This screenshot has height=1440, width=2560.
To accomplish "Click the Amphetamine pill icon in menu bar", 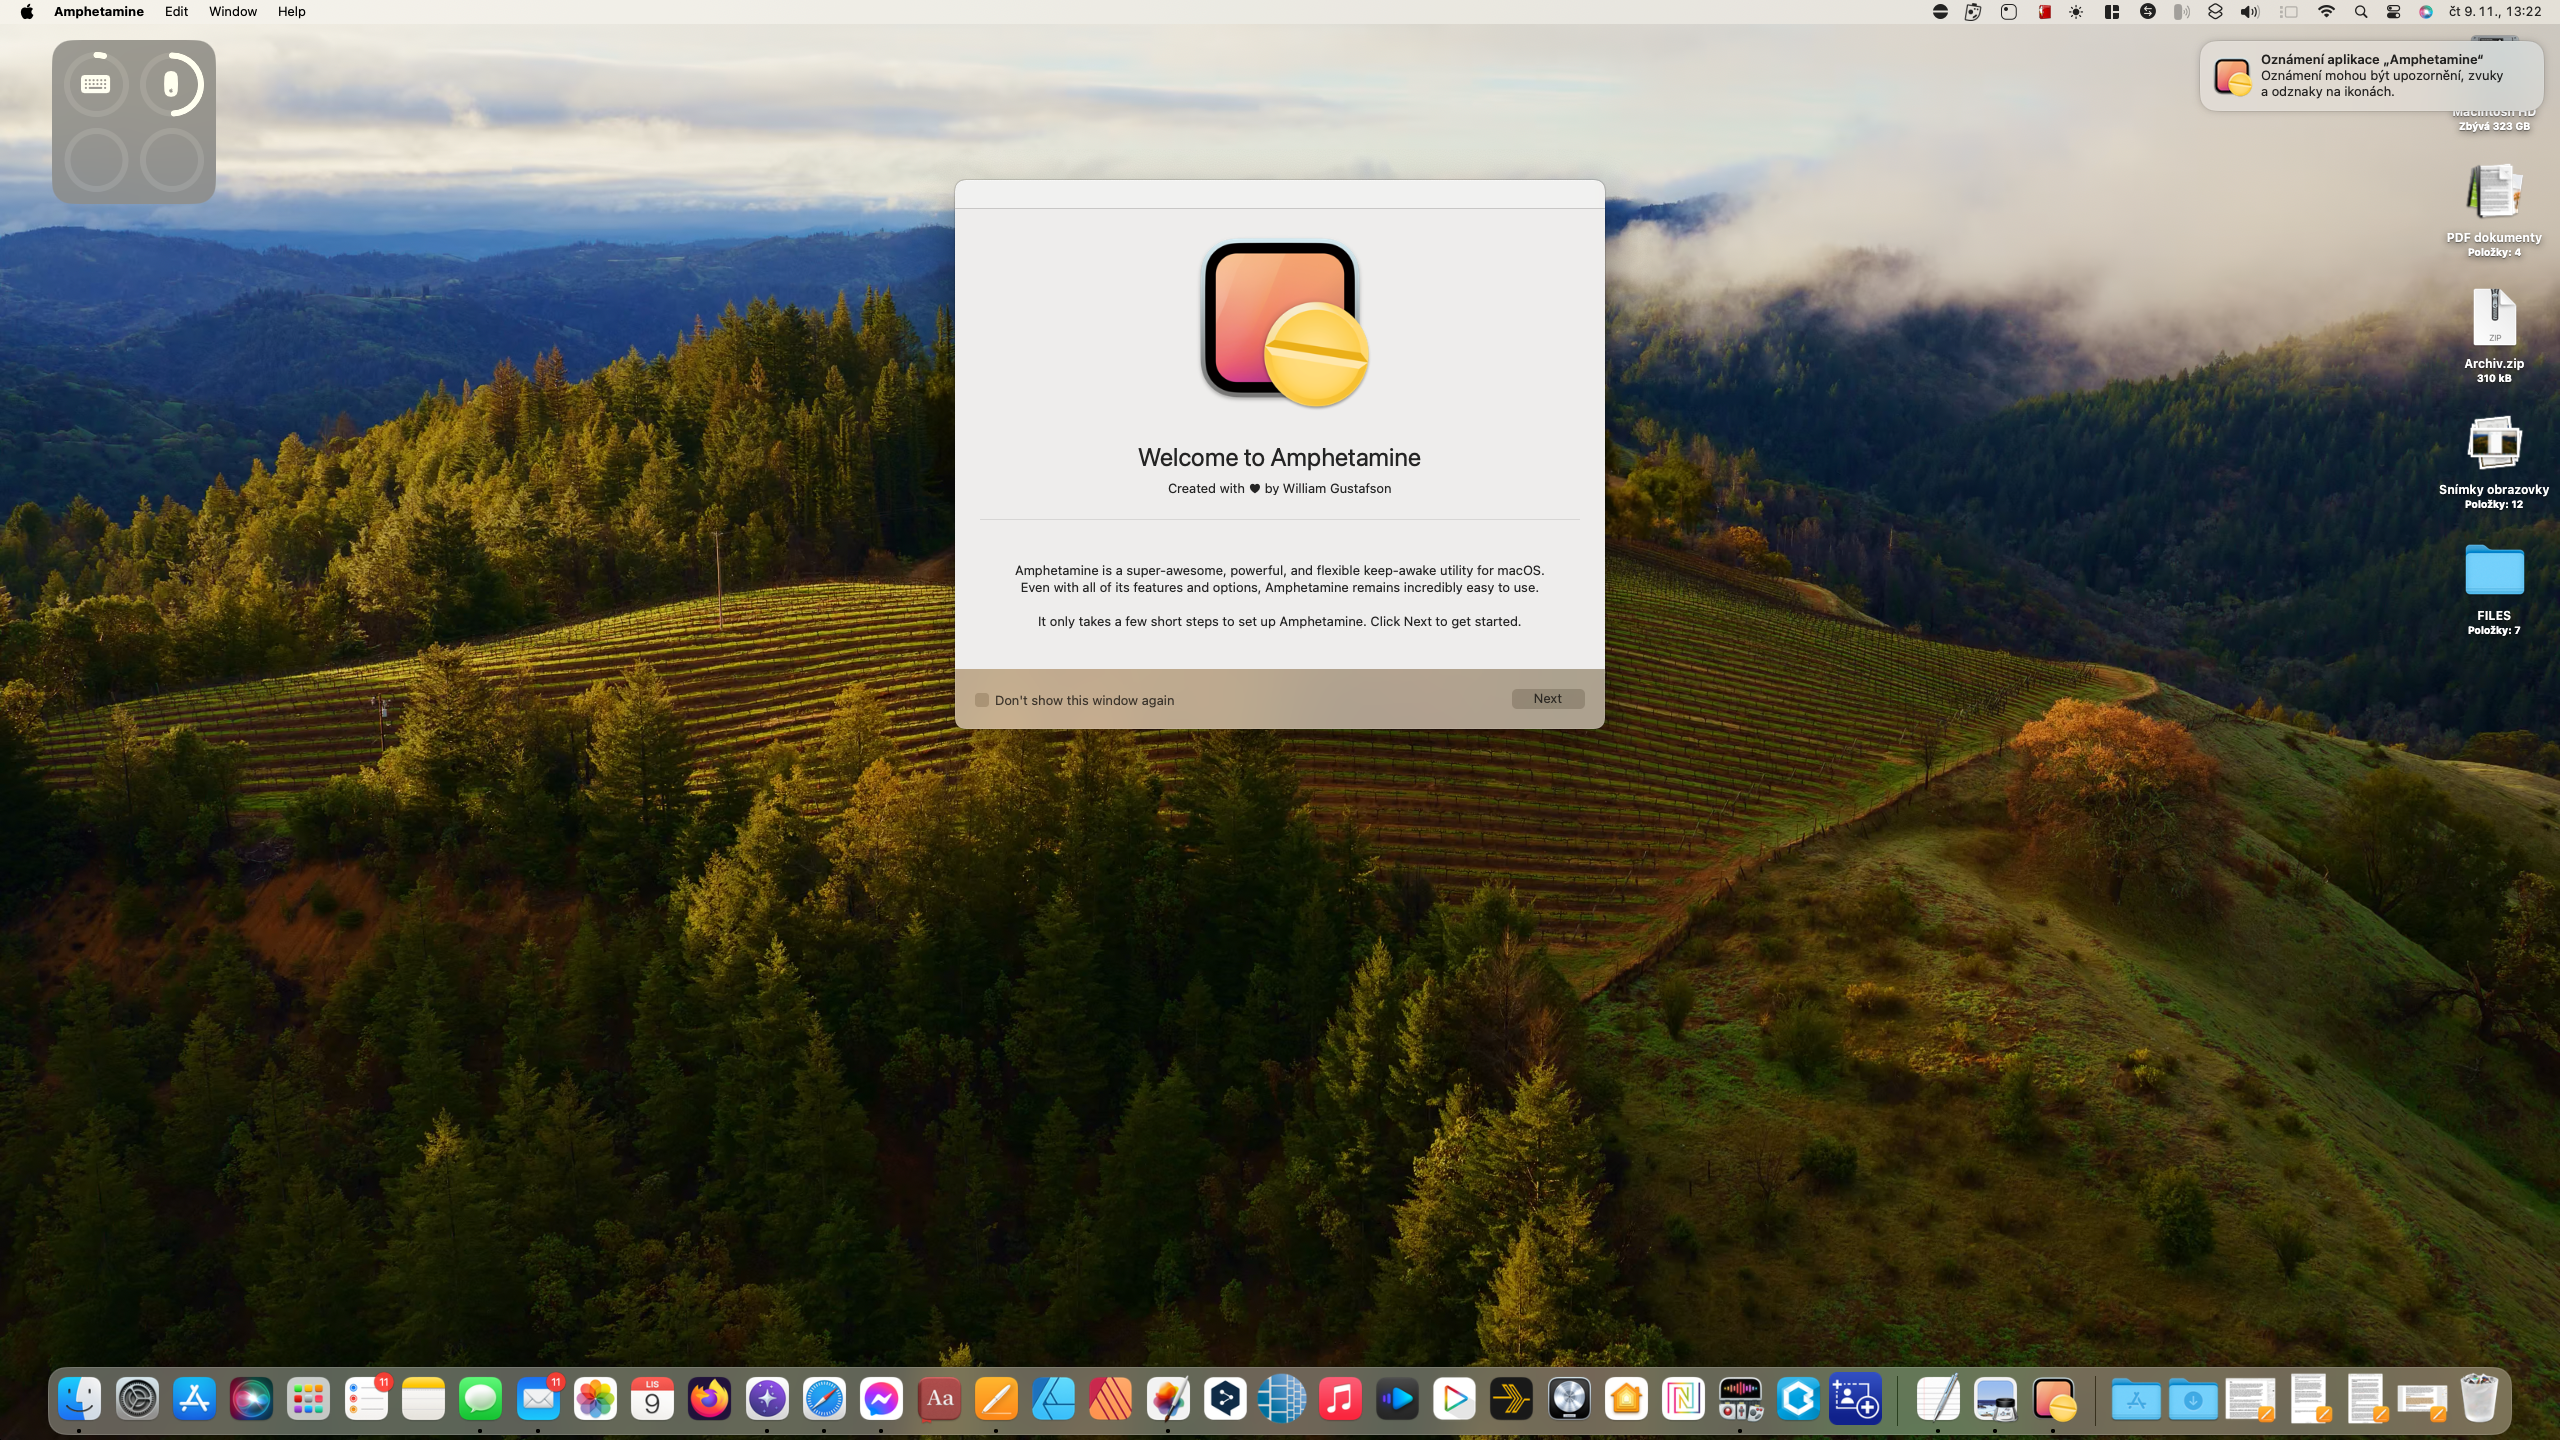I will (x=1940, y=12).
